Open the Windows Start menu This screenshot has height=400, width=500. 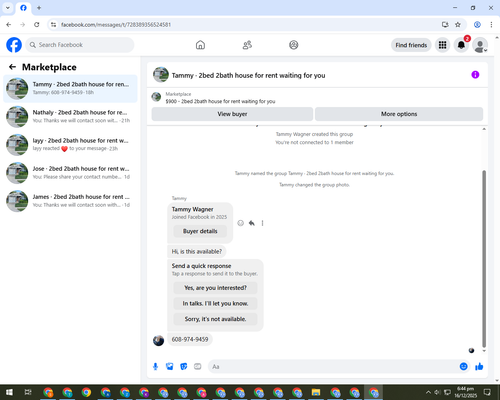tap(9, 392)
